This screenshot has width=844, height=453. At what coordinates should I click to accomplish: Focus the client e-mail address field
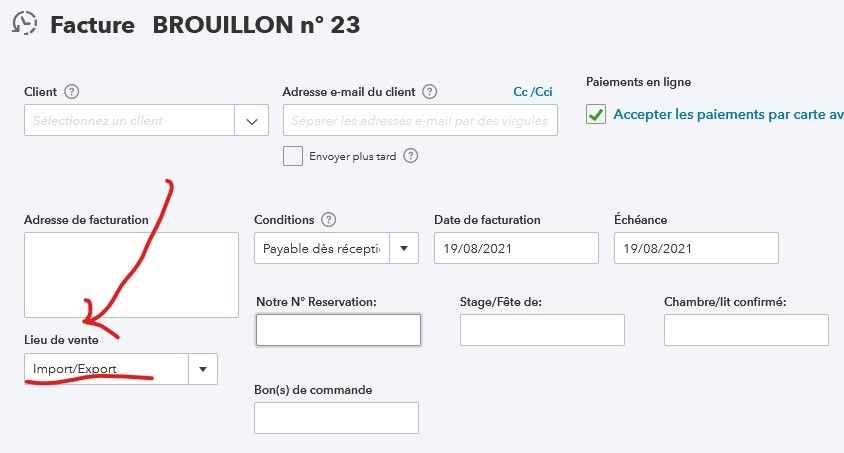click(420, 121)
